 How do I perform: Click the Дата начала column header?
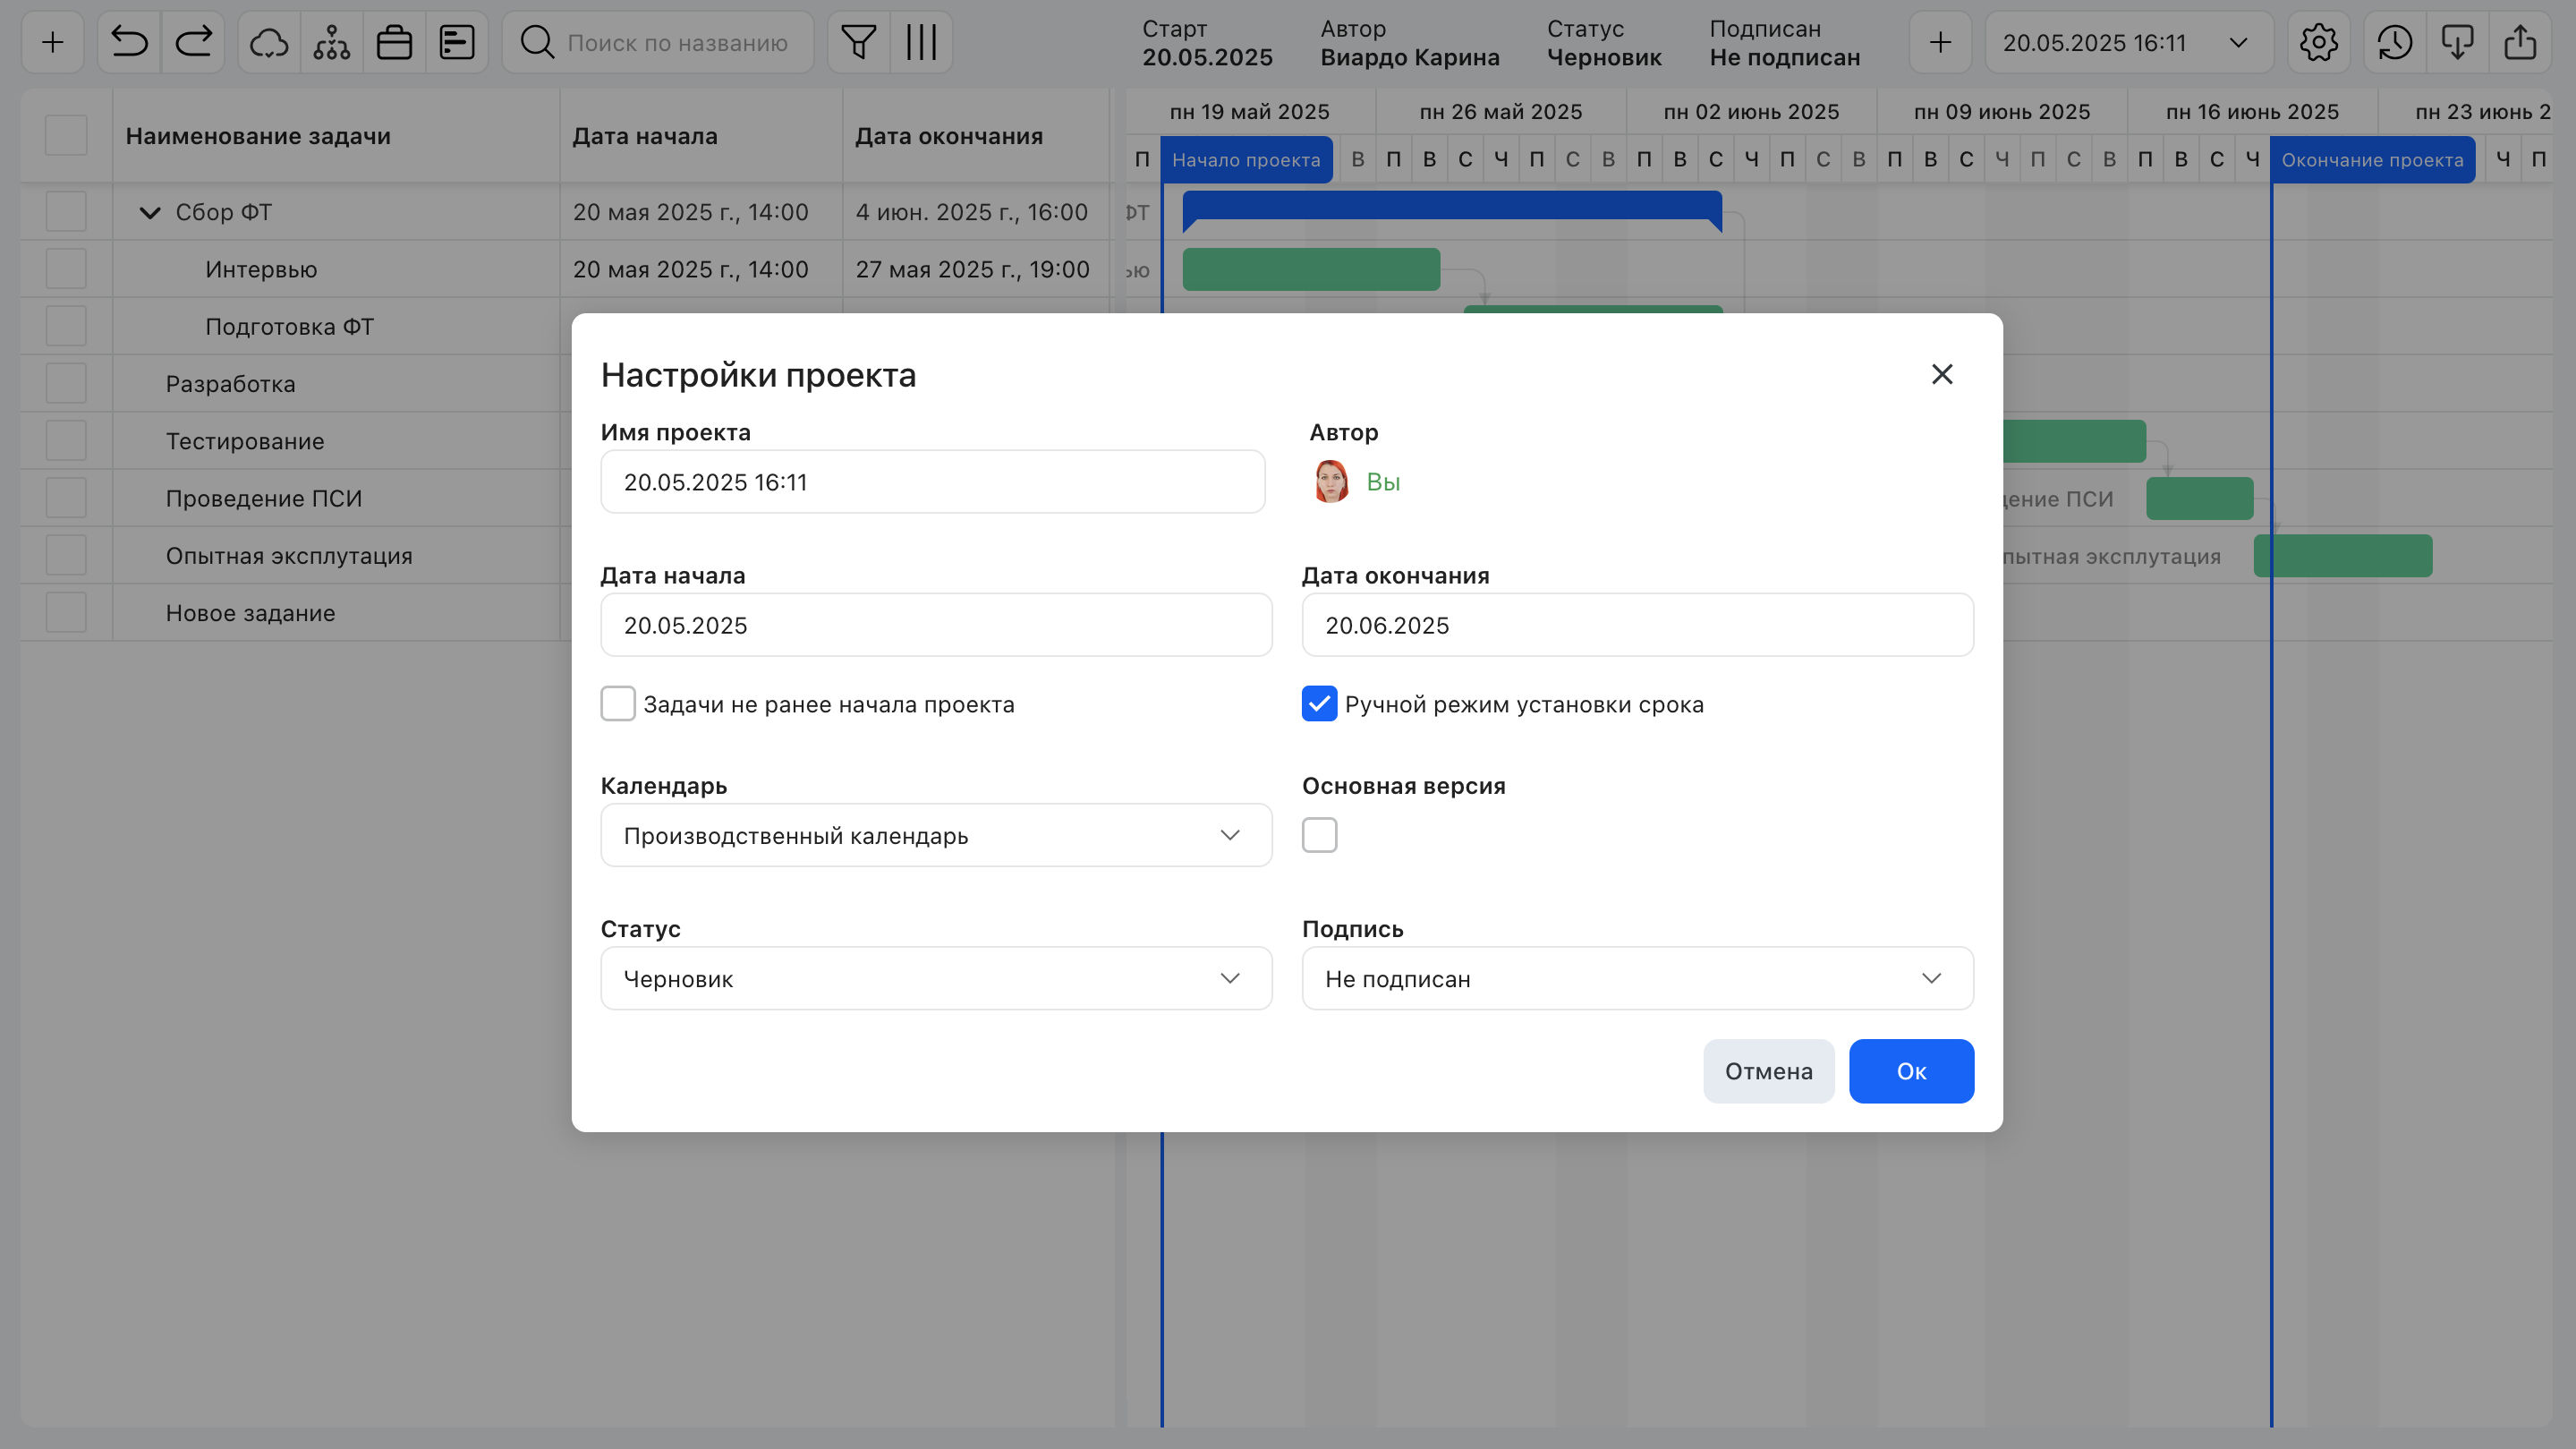pos(701,136)
